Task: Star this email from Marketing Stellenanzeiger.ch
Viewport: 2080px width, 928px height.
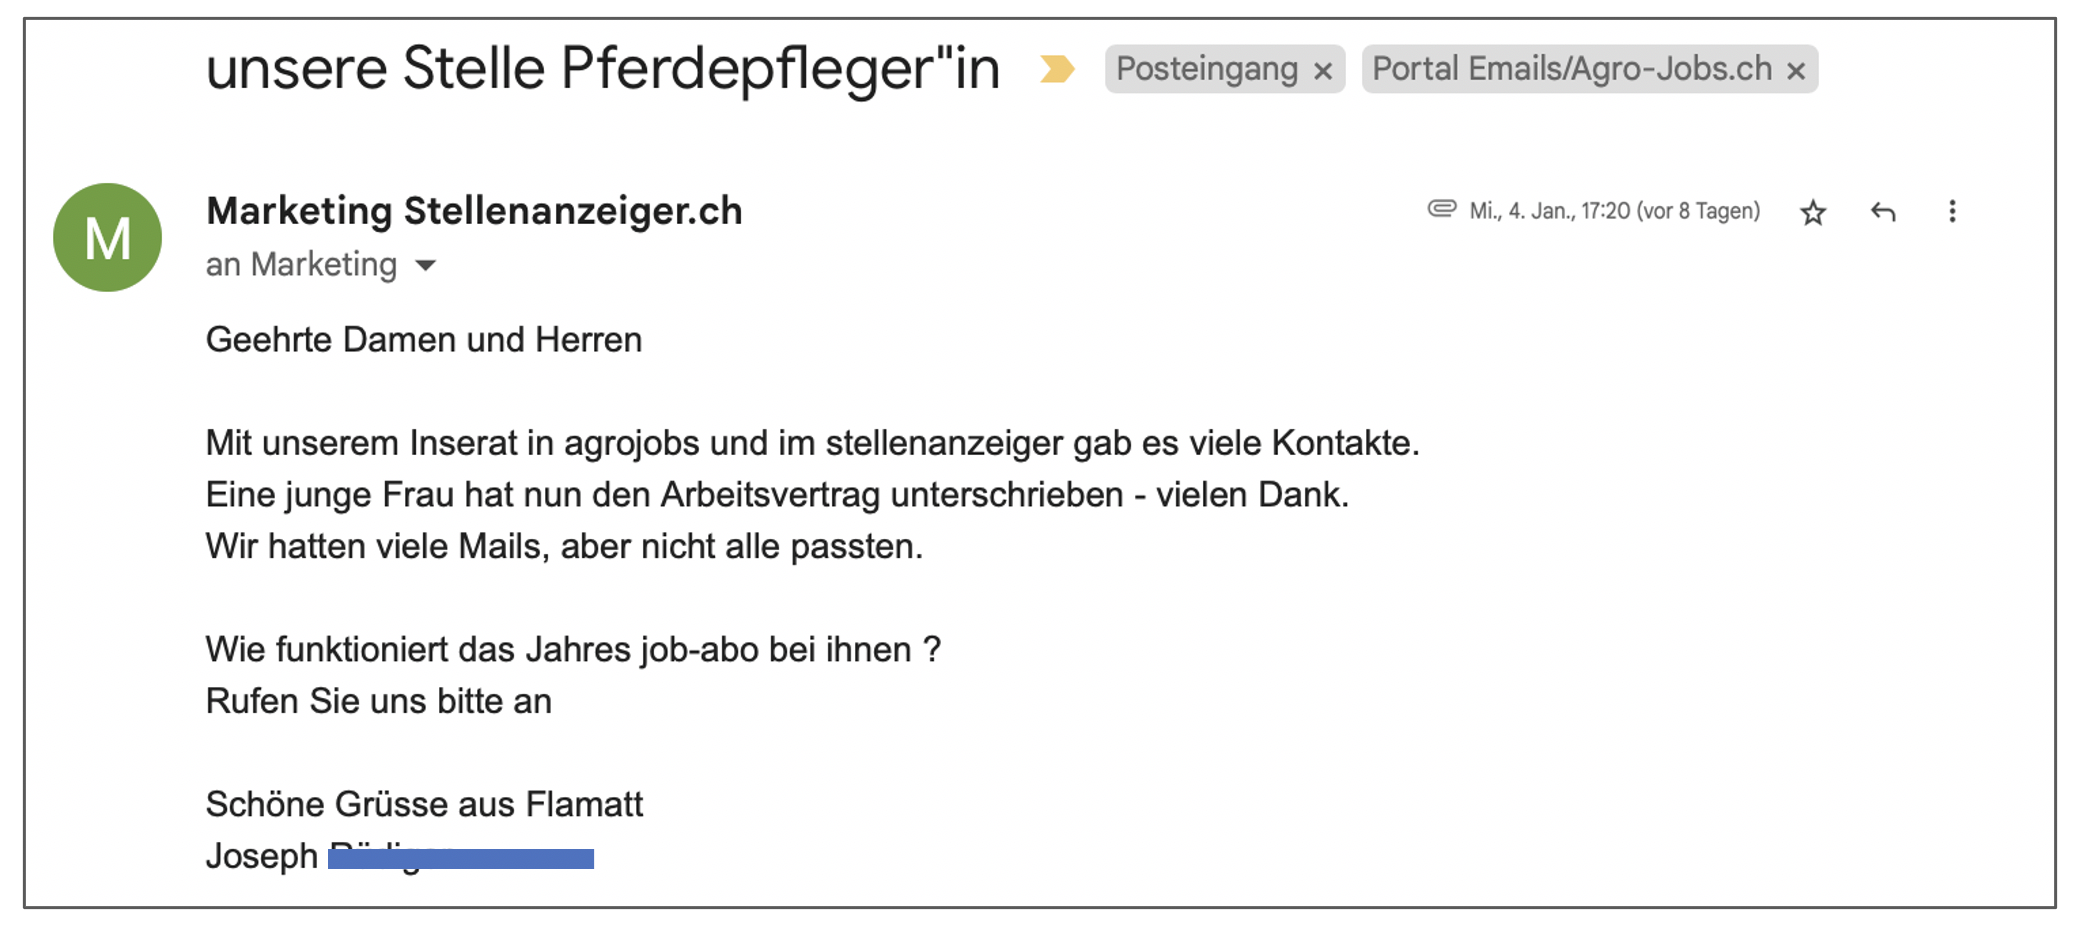Action: (1813, 212)
